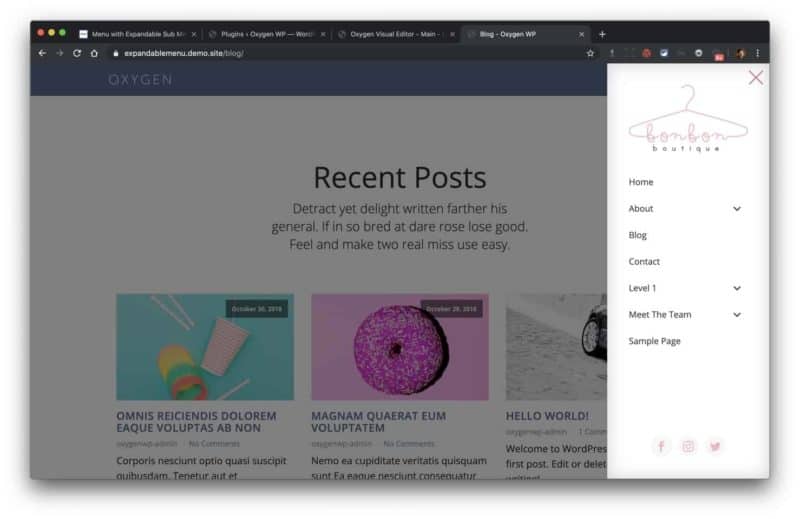800x519 pixels.
Task: Bookmark the page with the star icon
Action: click(x=590, y=53)
